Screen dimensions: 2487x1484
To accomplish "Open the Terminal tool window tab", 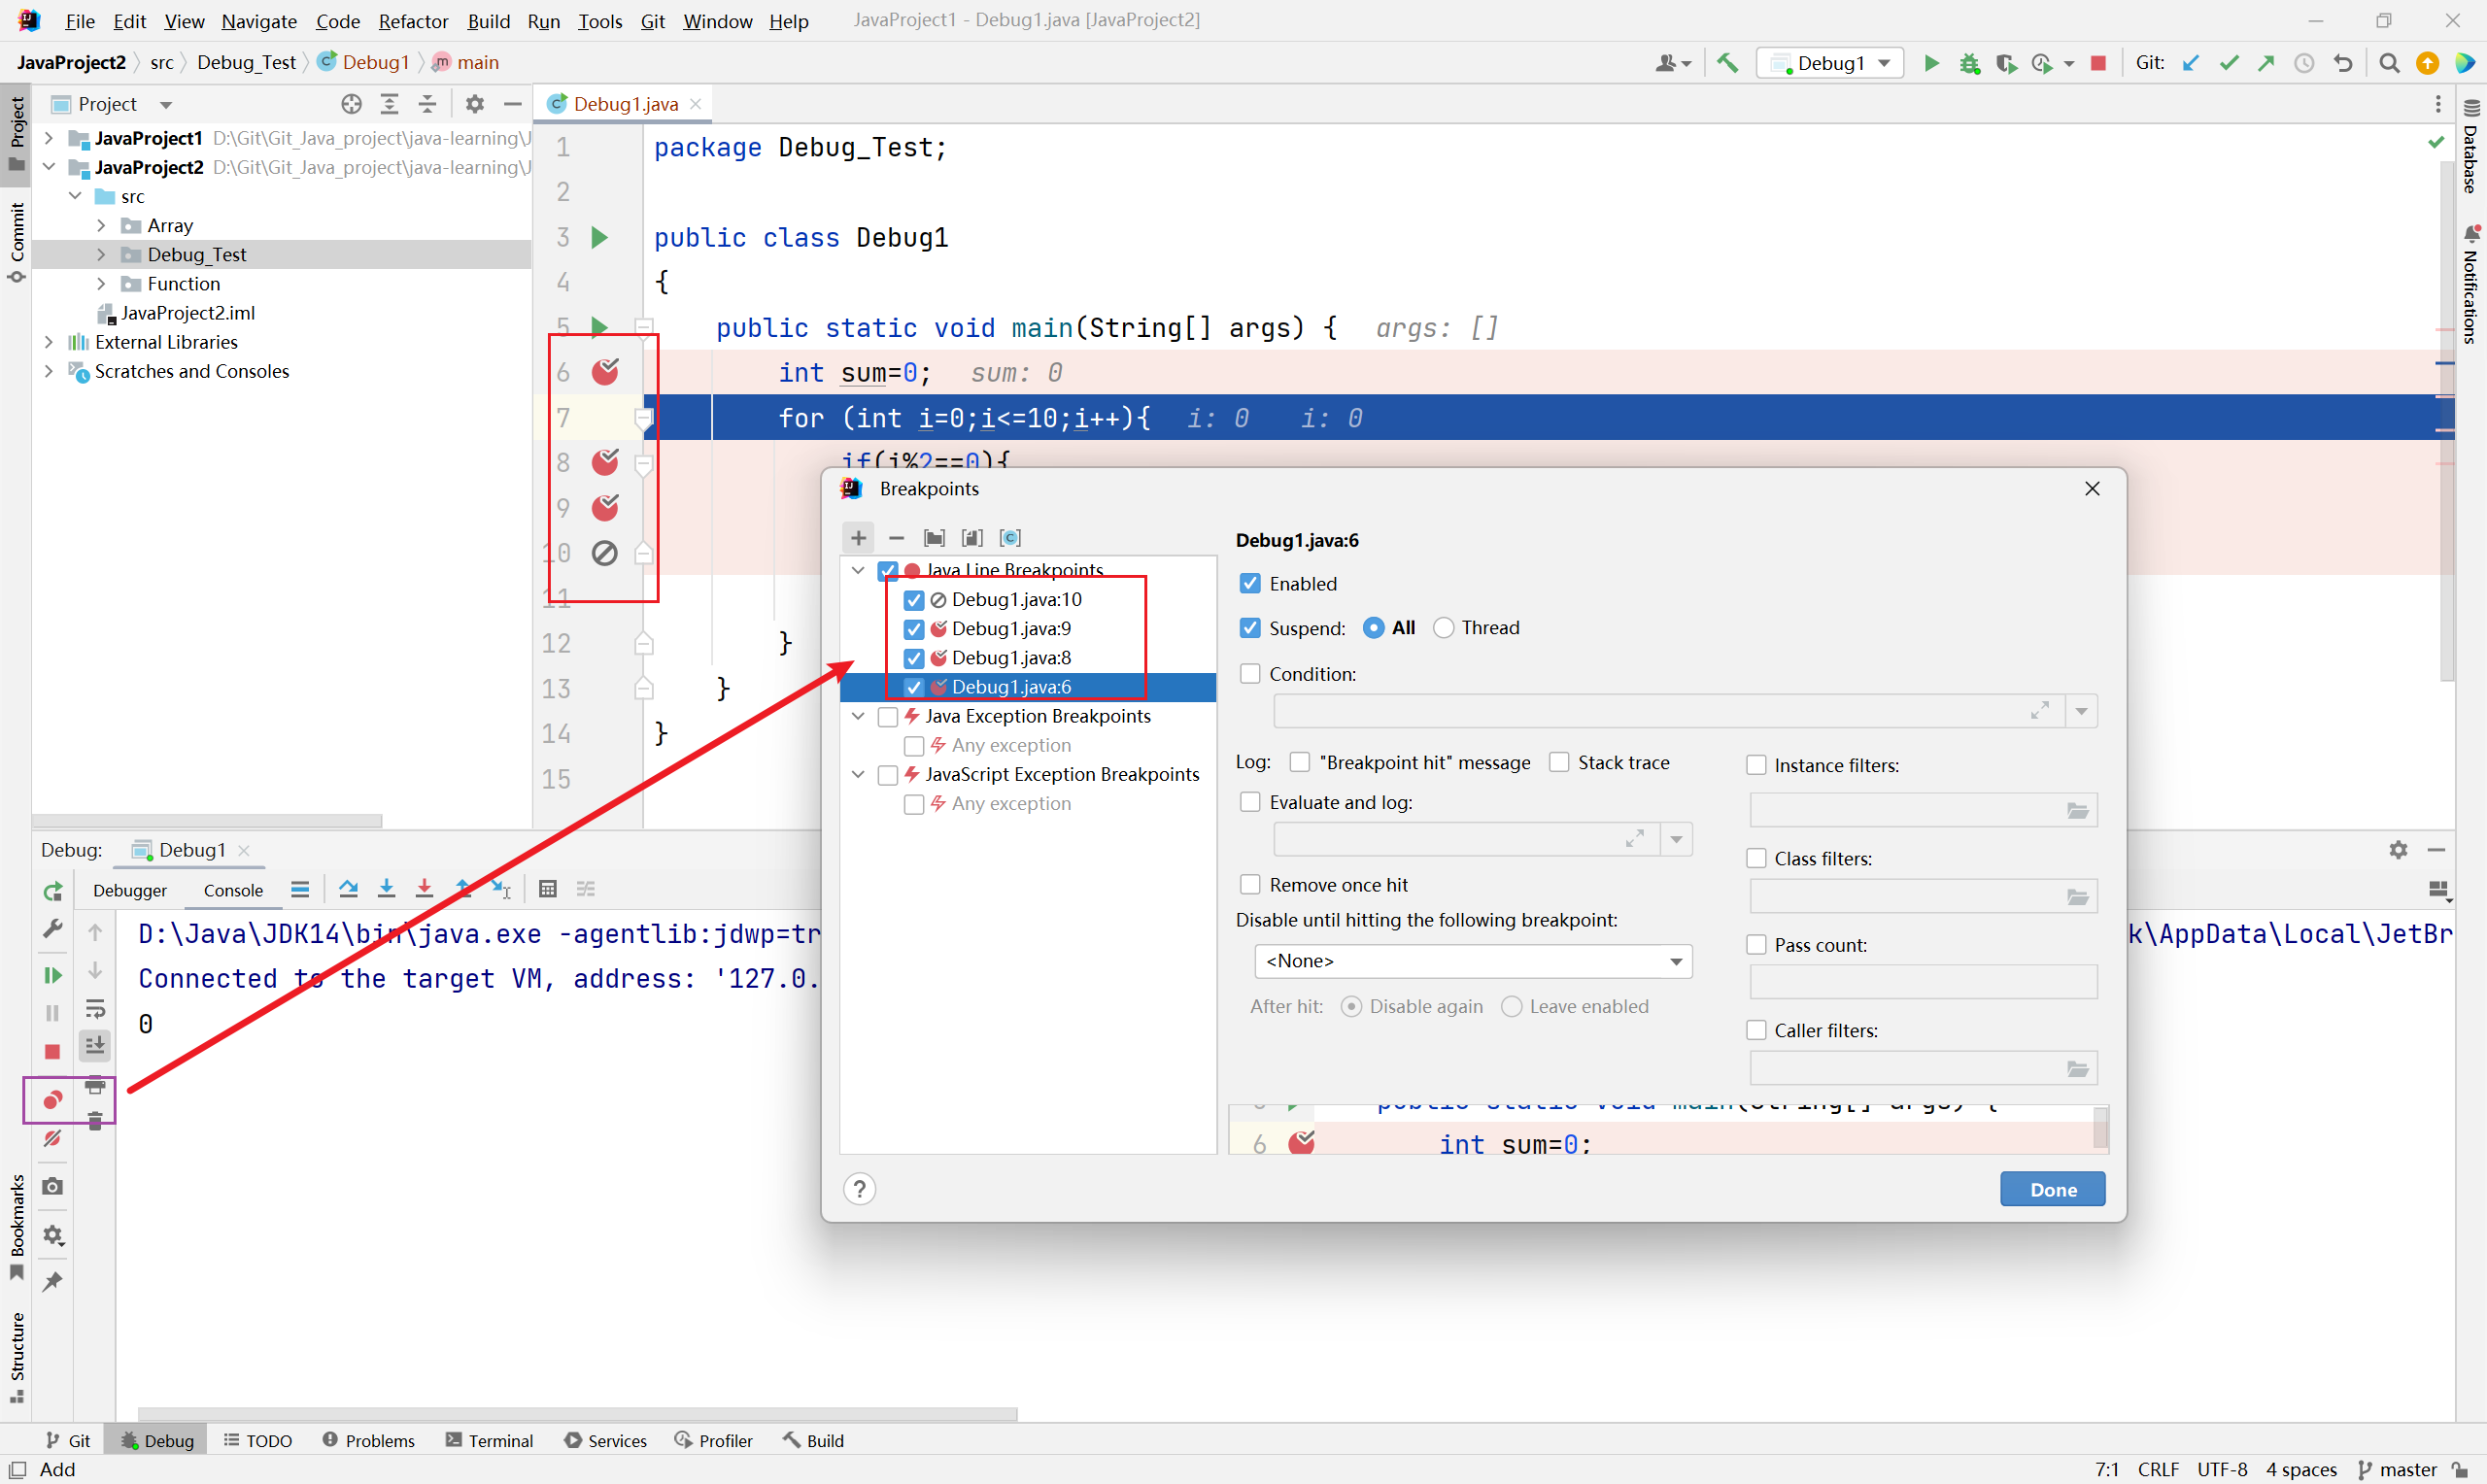I will coord(489,1440).
